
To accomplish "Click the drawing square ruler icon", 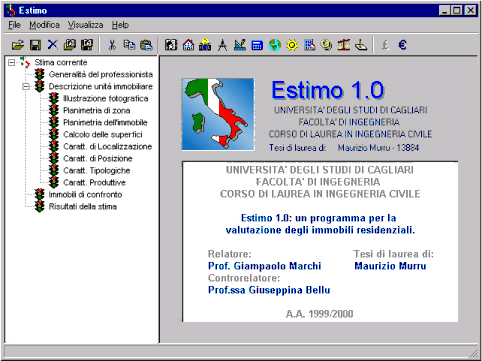I will tap(240, 45).
